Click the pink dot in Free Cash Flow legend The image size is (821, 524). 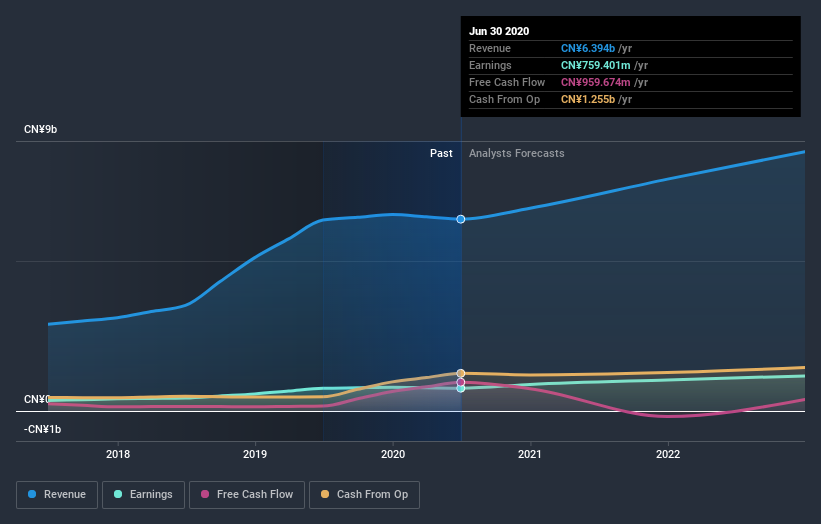[x=205, y=494]
